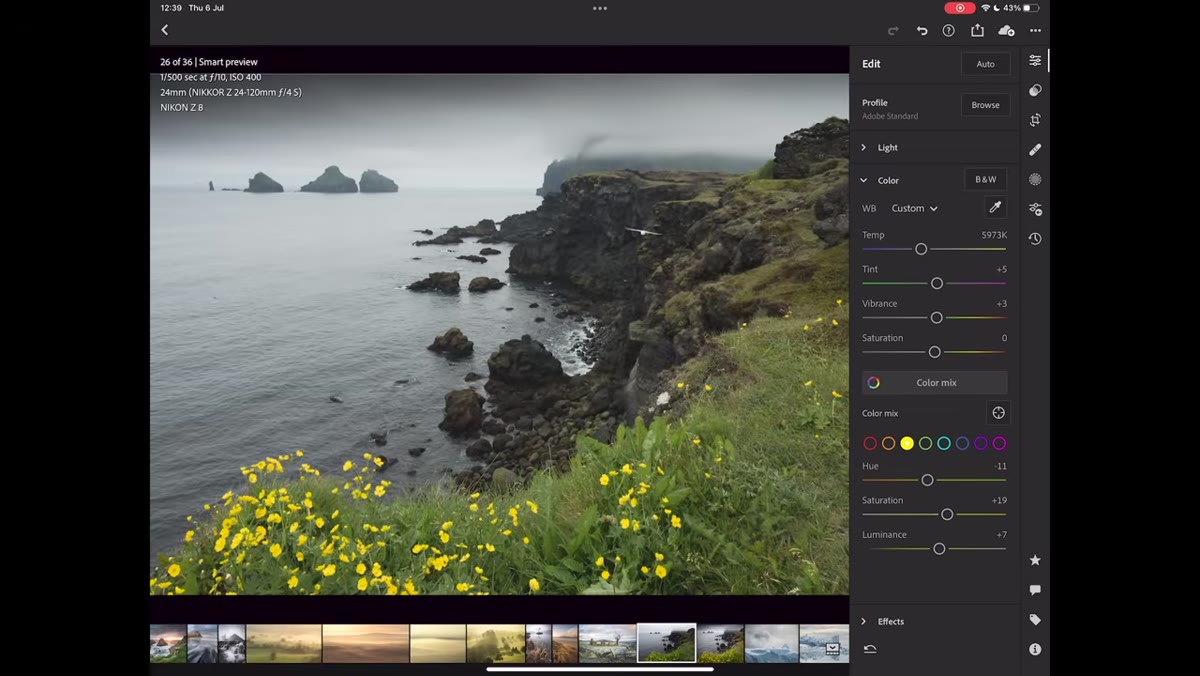
Task: Select the highlighted current filmstrip thumbnail
Action: coord(667,643)
